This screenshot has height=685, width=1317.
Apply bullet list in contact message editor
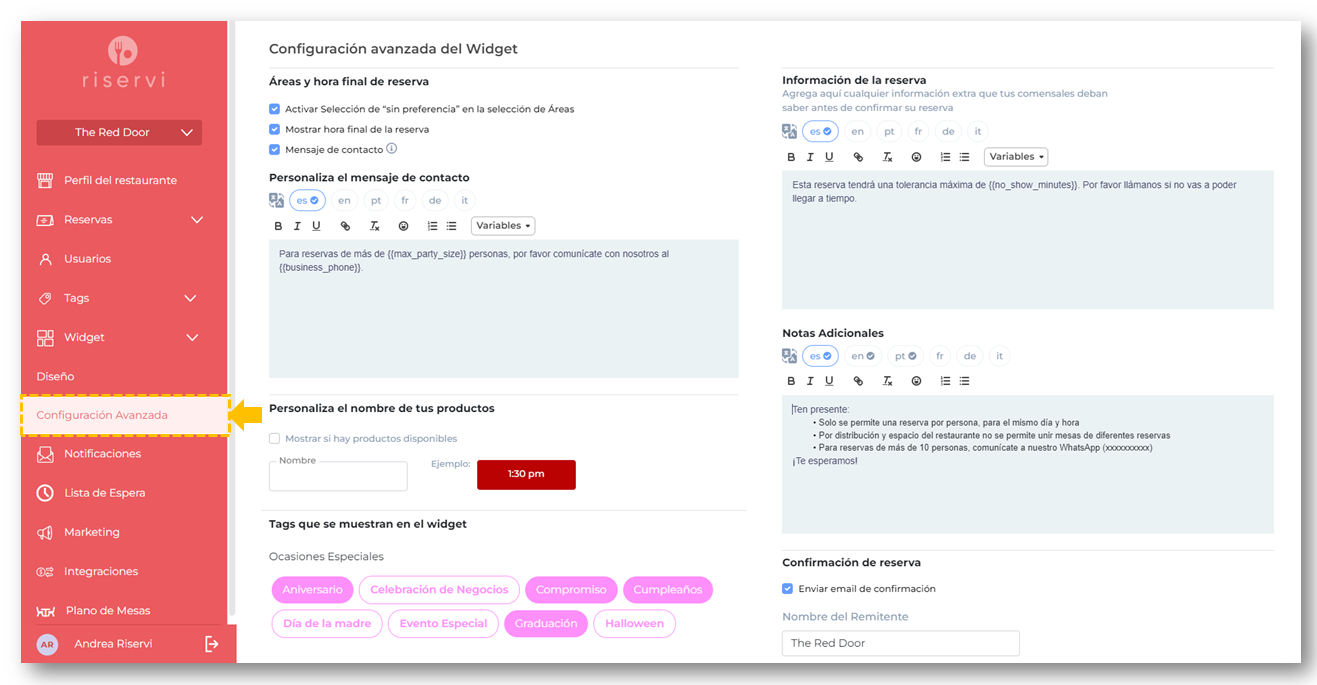(x=451, y=226)
